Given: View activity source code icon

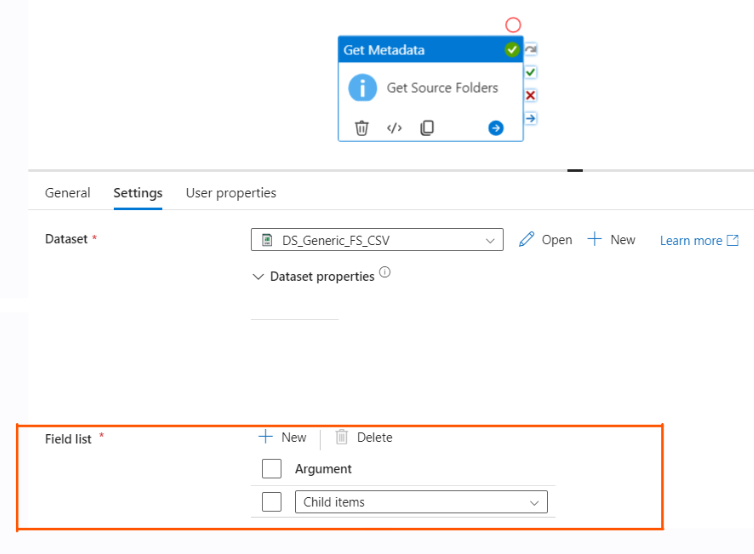Looking at the screenshot, I should click(395, 128).
